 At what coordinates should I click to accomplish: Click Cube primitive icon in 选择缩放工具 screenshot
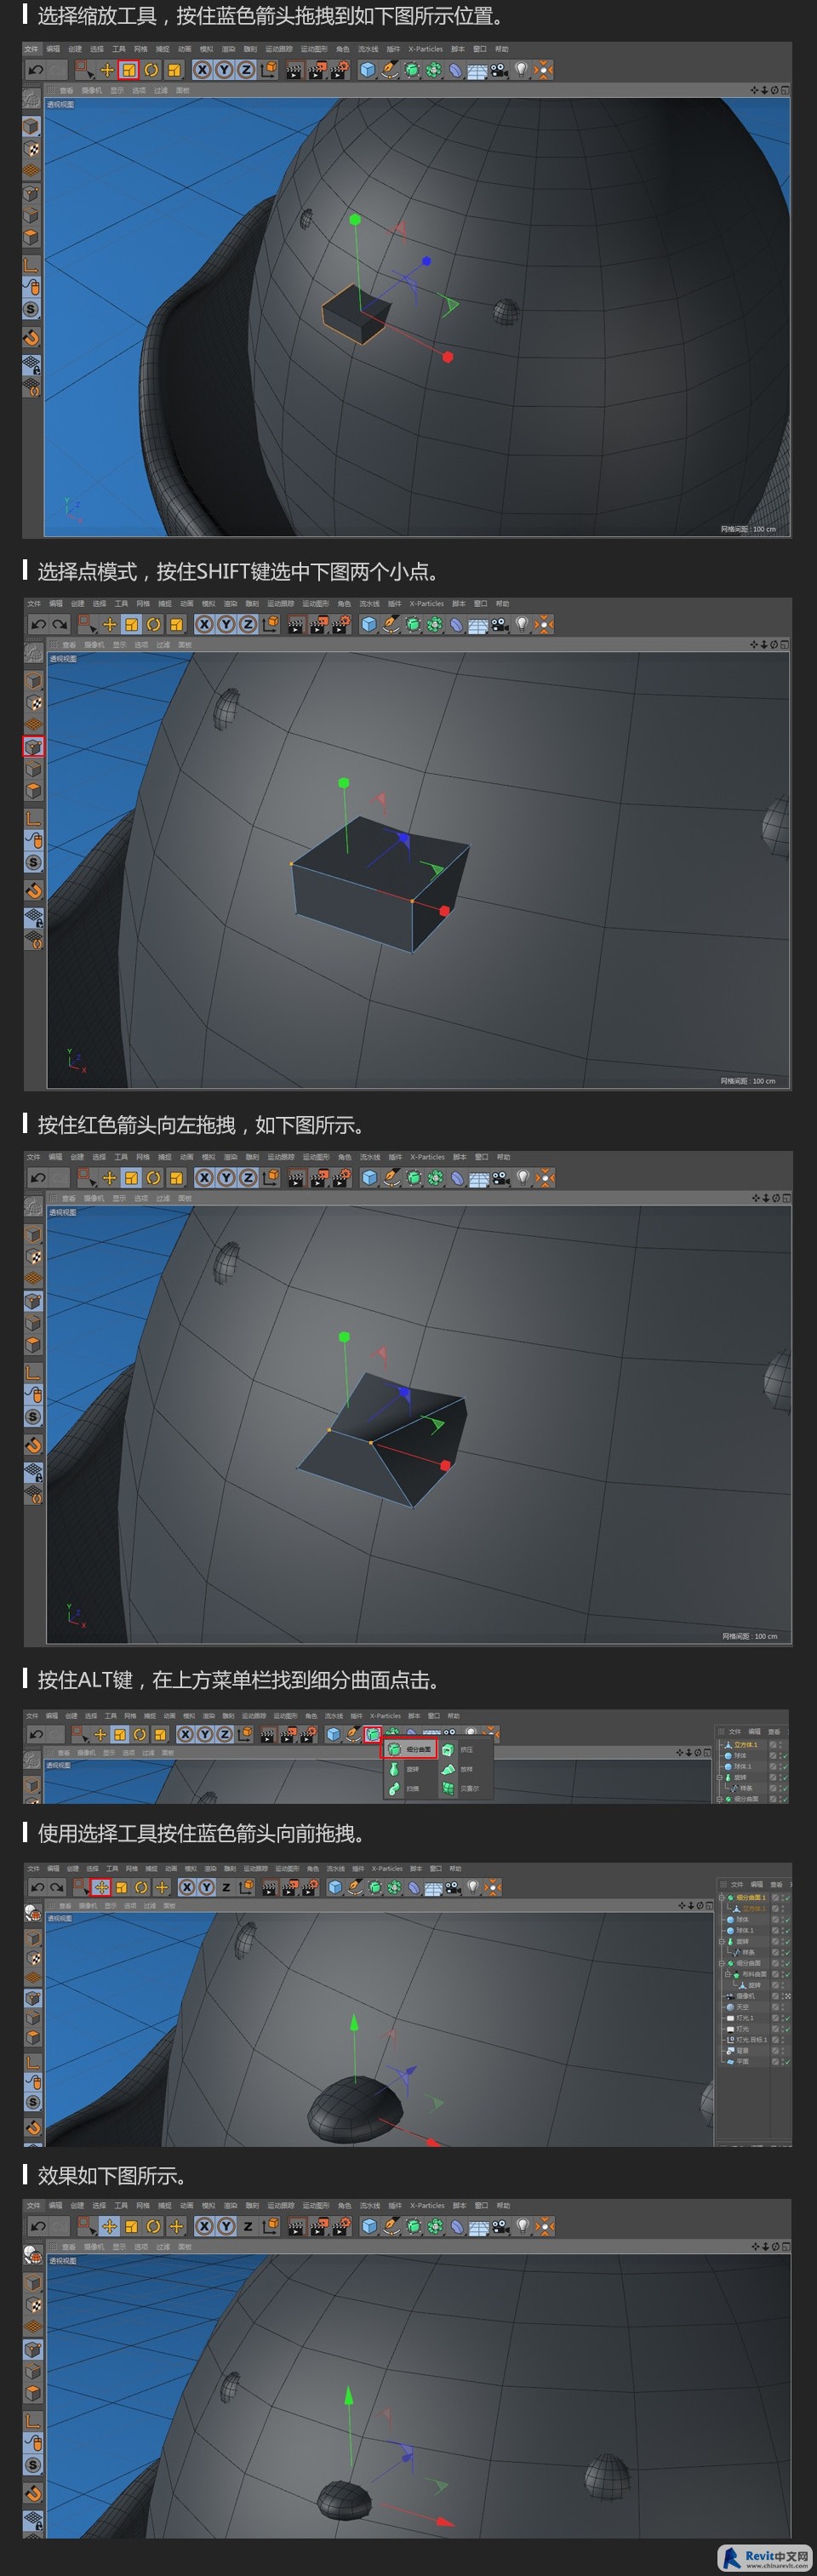[367, 70]
